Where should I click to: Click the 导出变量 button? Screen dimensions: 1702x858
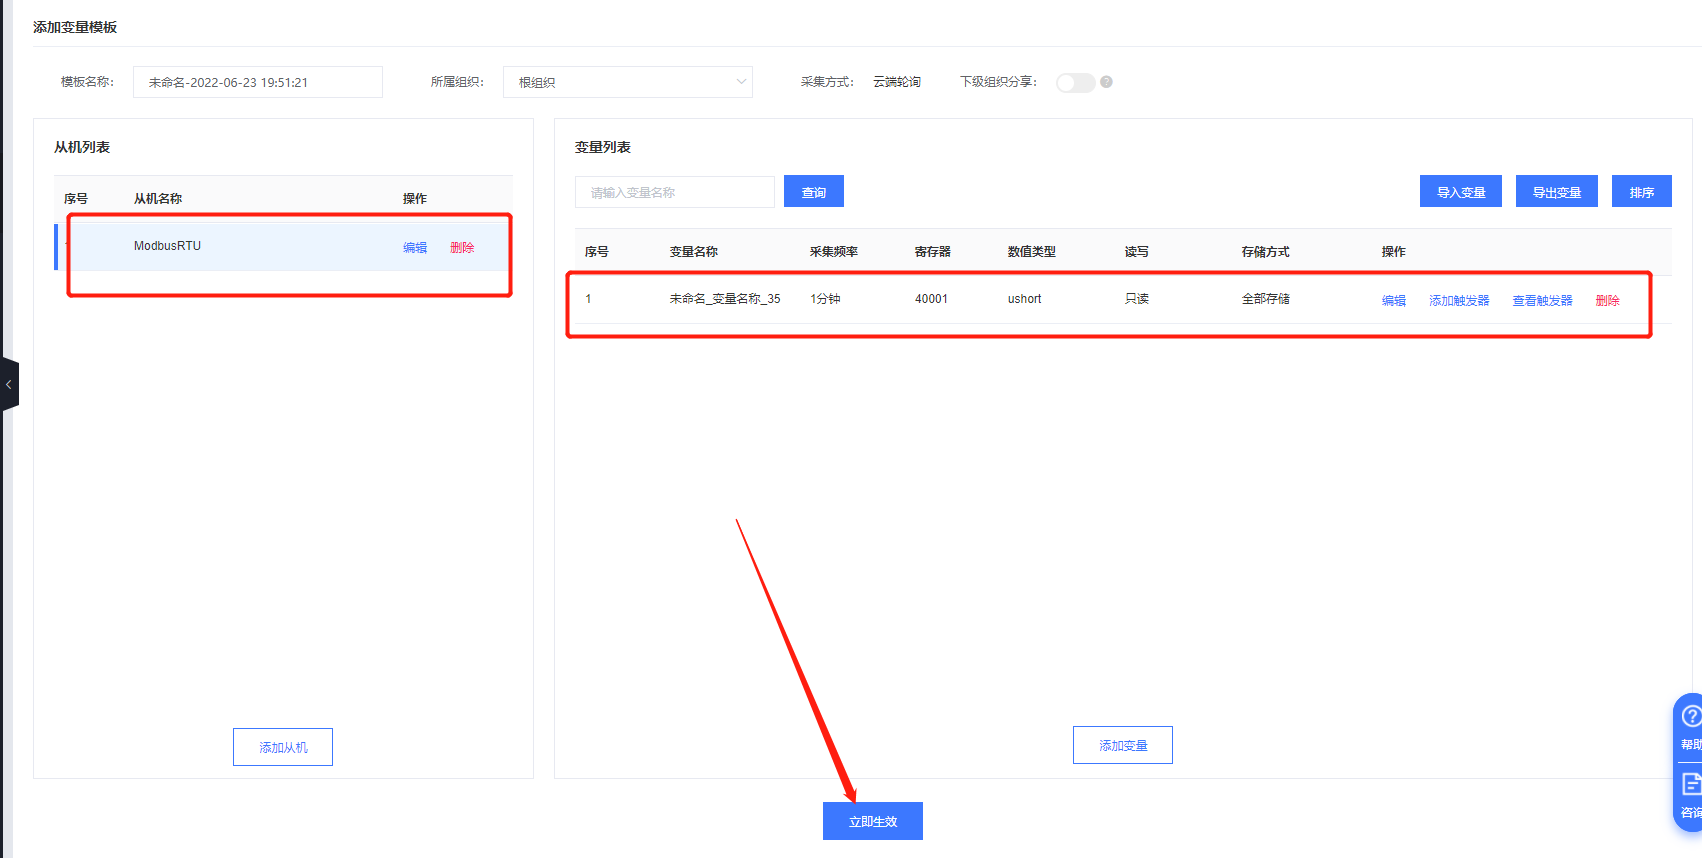click(1556, 192)
